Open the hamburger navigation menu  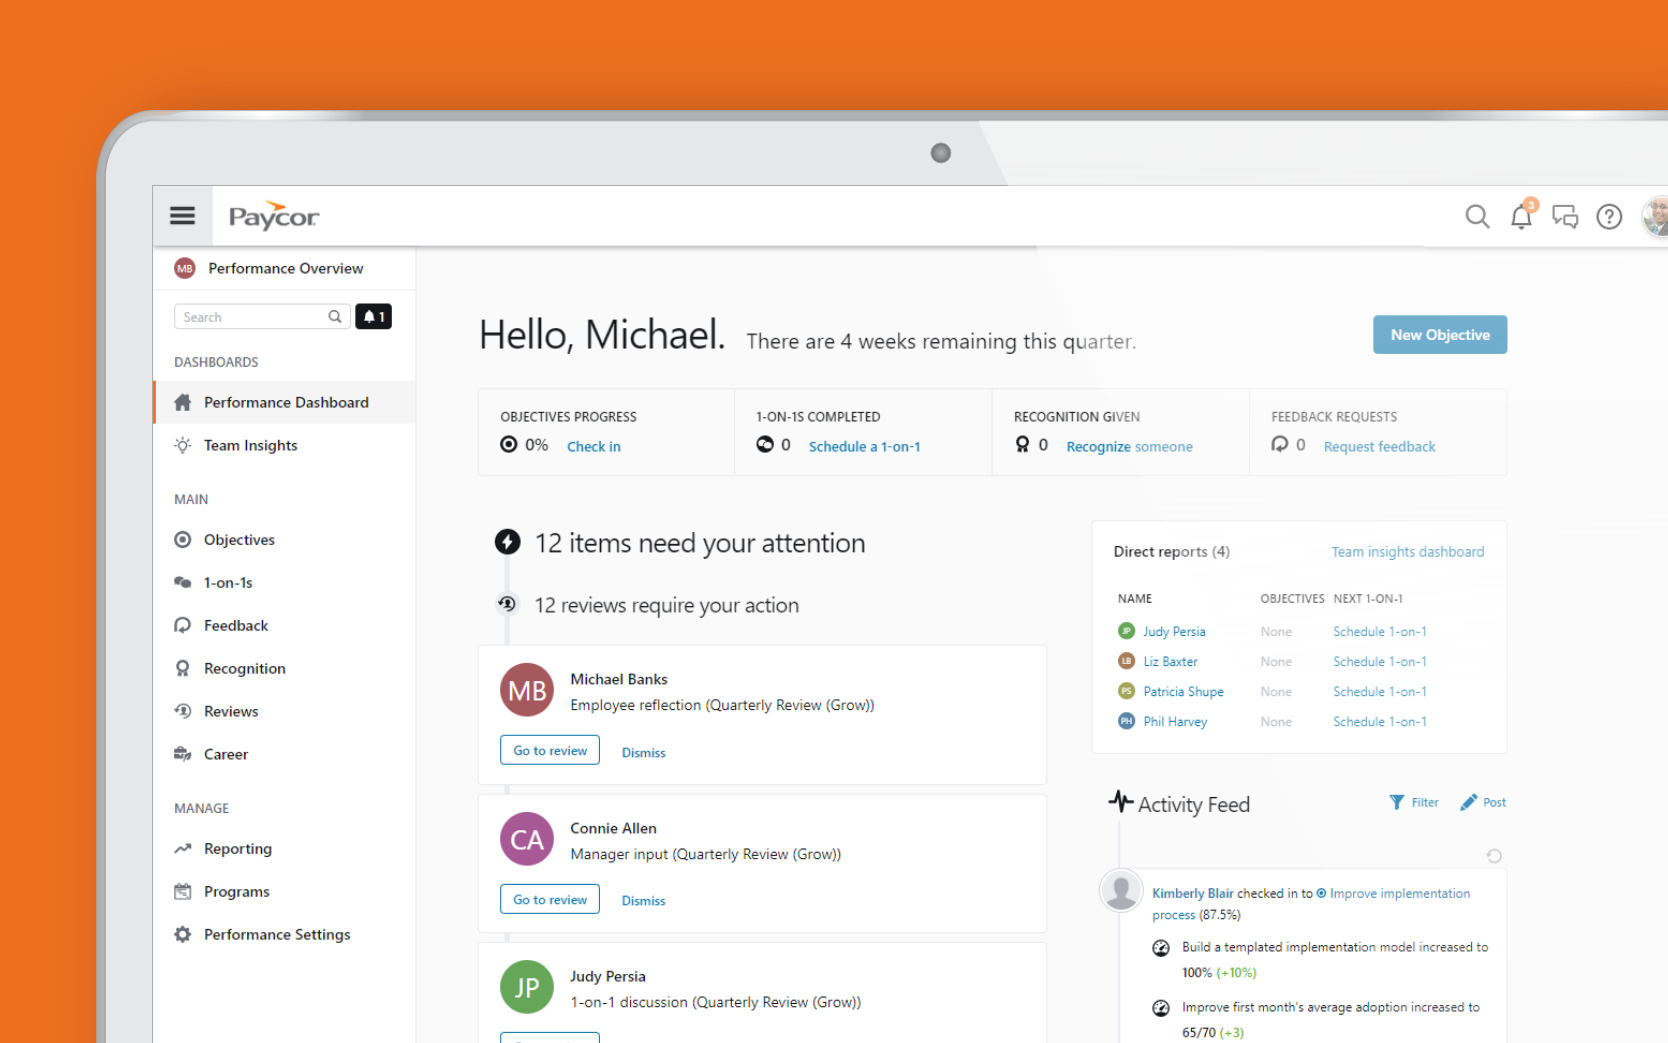click(x=182, y=216)
